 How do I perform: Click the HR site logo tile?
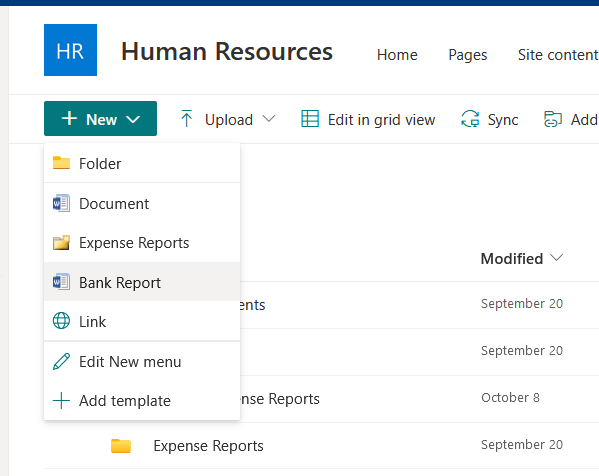tap(70, 50)
